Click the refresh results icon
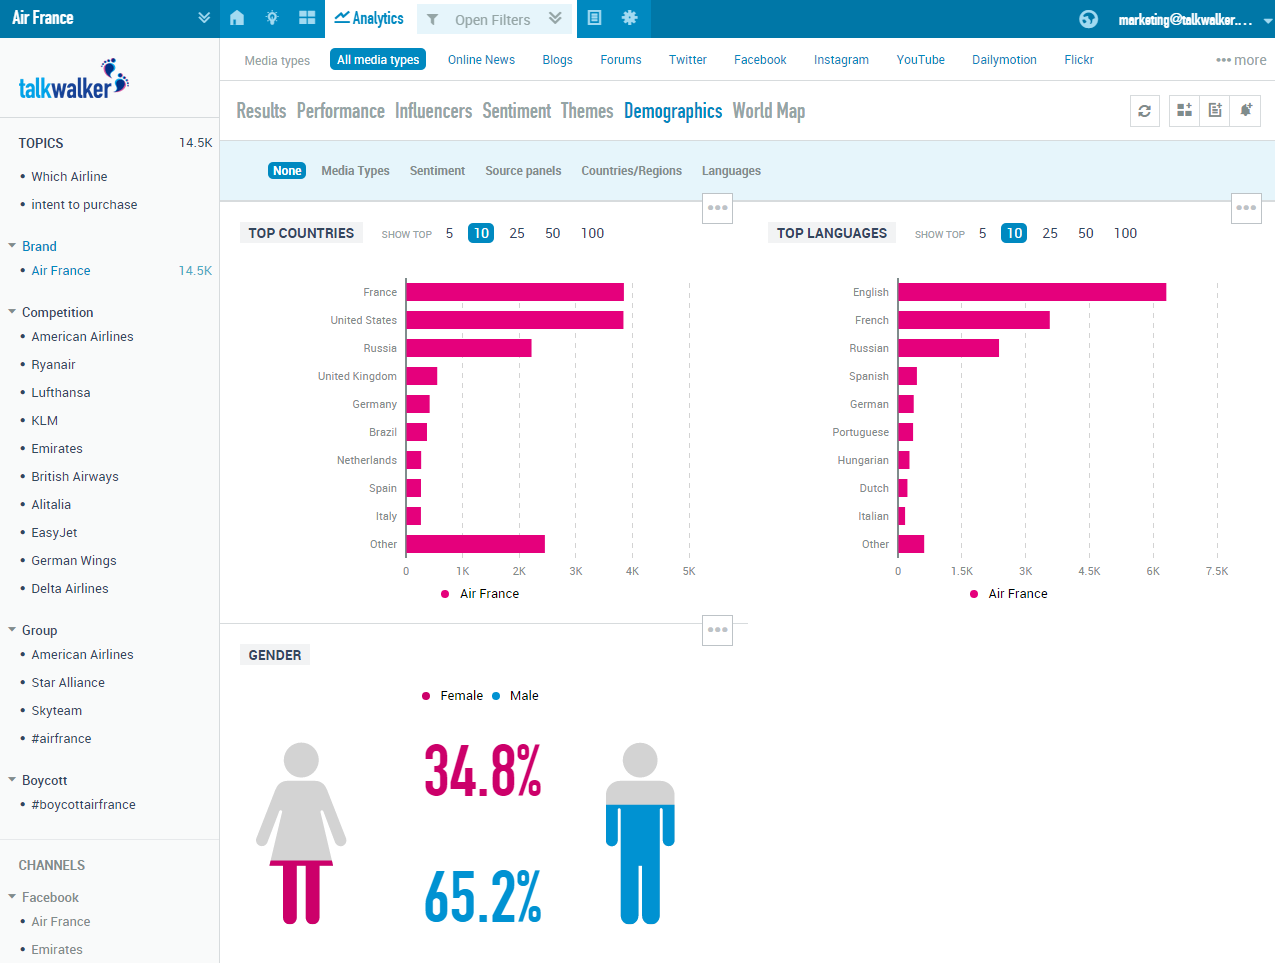 1144,111
